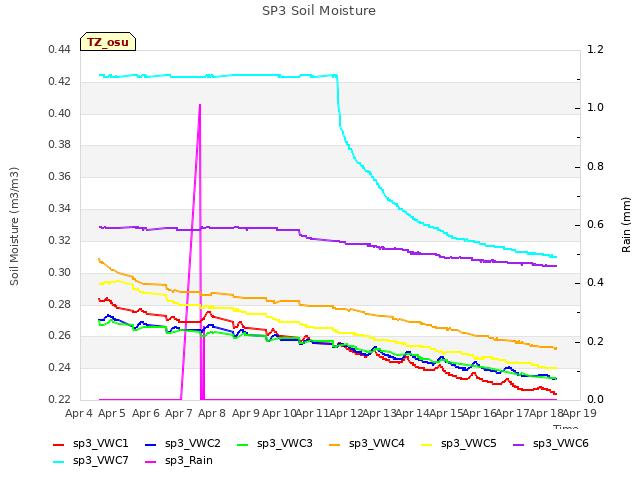
Task: Click the Apr 5 x-axis tick label
Action: pyautogui.click(x=112, y=413)
